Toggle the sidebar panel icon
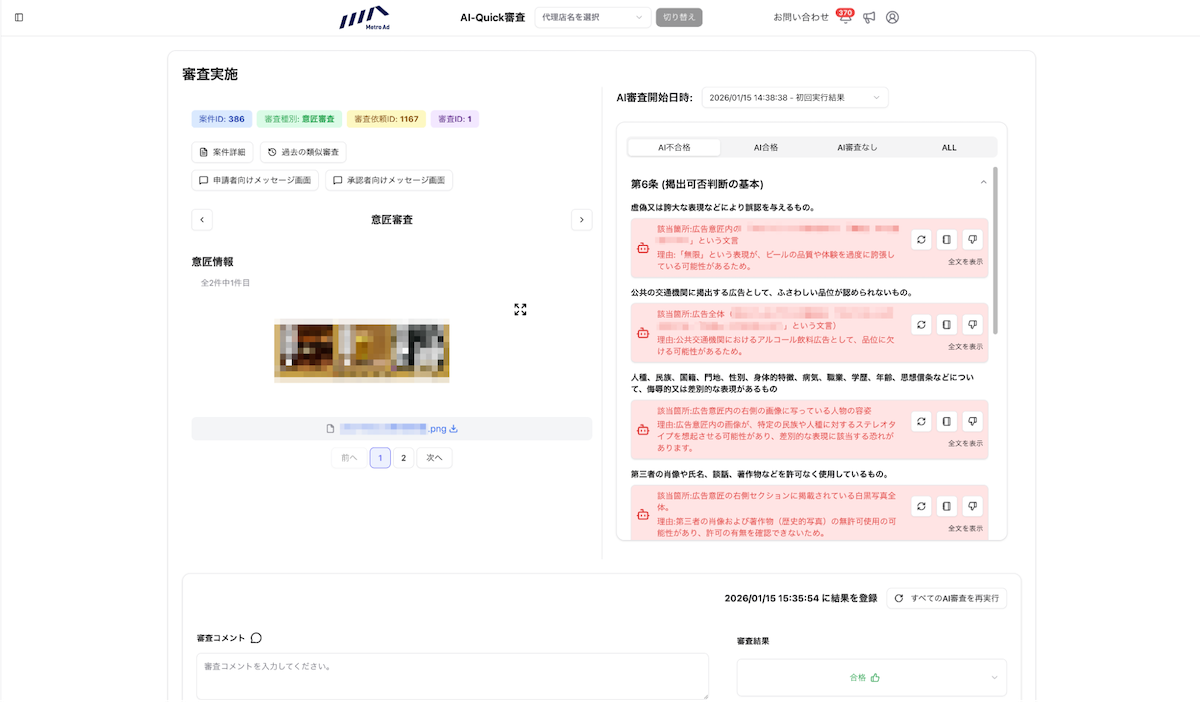Screen dimensions: 1200x702 click(x=19, y=17)
